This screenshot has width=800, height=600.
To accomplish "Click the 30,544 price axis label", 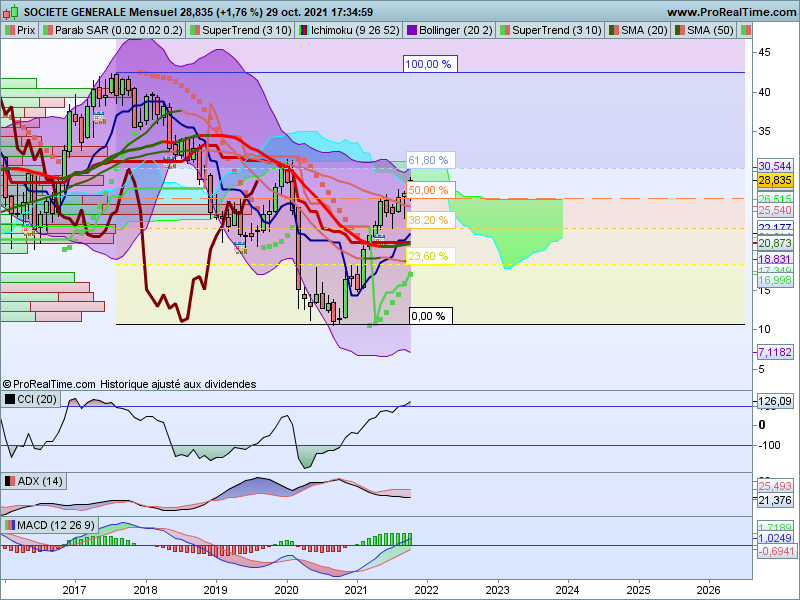I will tap(774, 166).
